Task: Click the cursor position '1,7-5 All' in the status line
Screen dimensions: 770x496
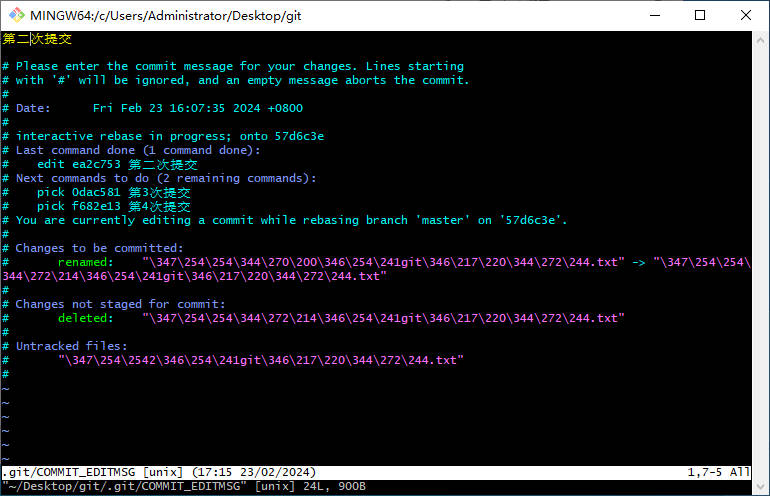Action: [x=718, y=472]
